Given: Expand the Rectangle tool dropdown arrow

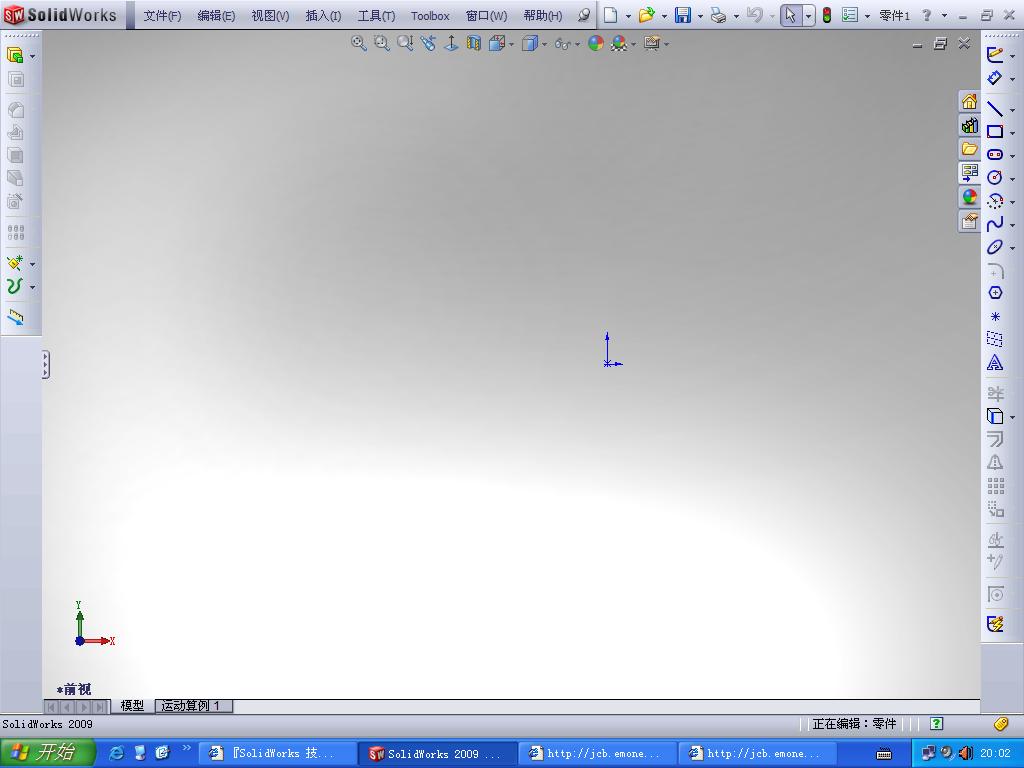Looking at the screenshot, I should coord(1013,133).
